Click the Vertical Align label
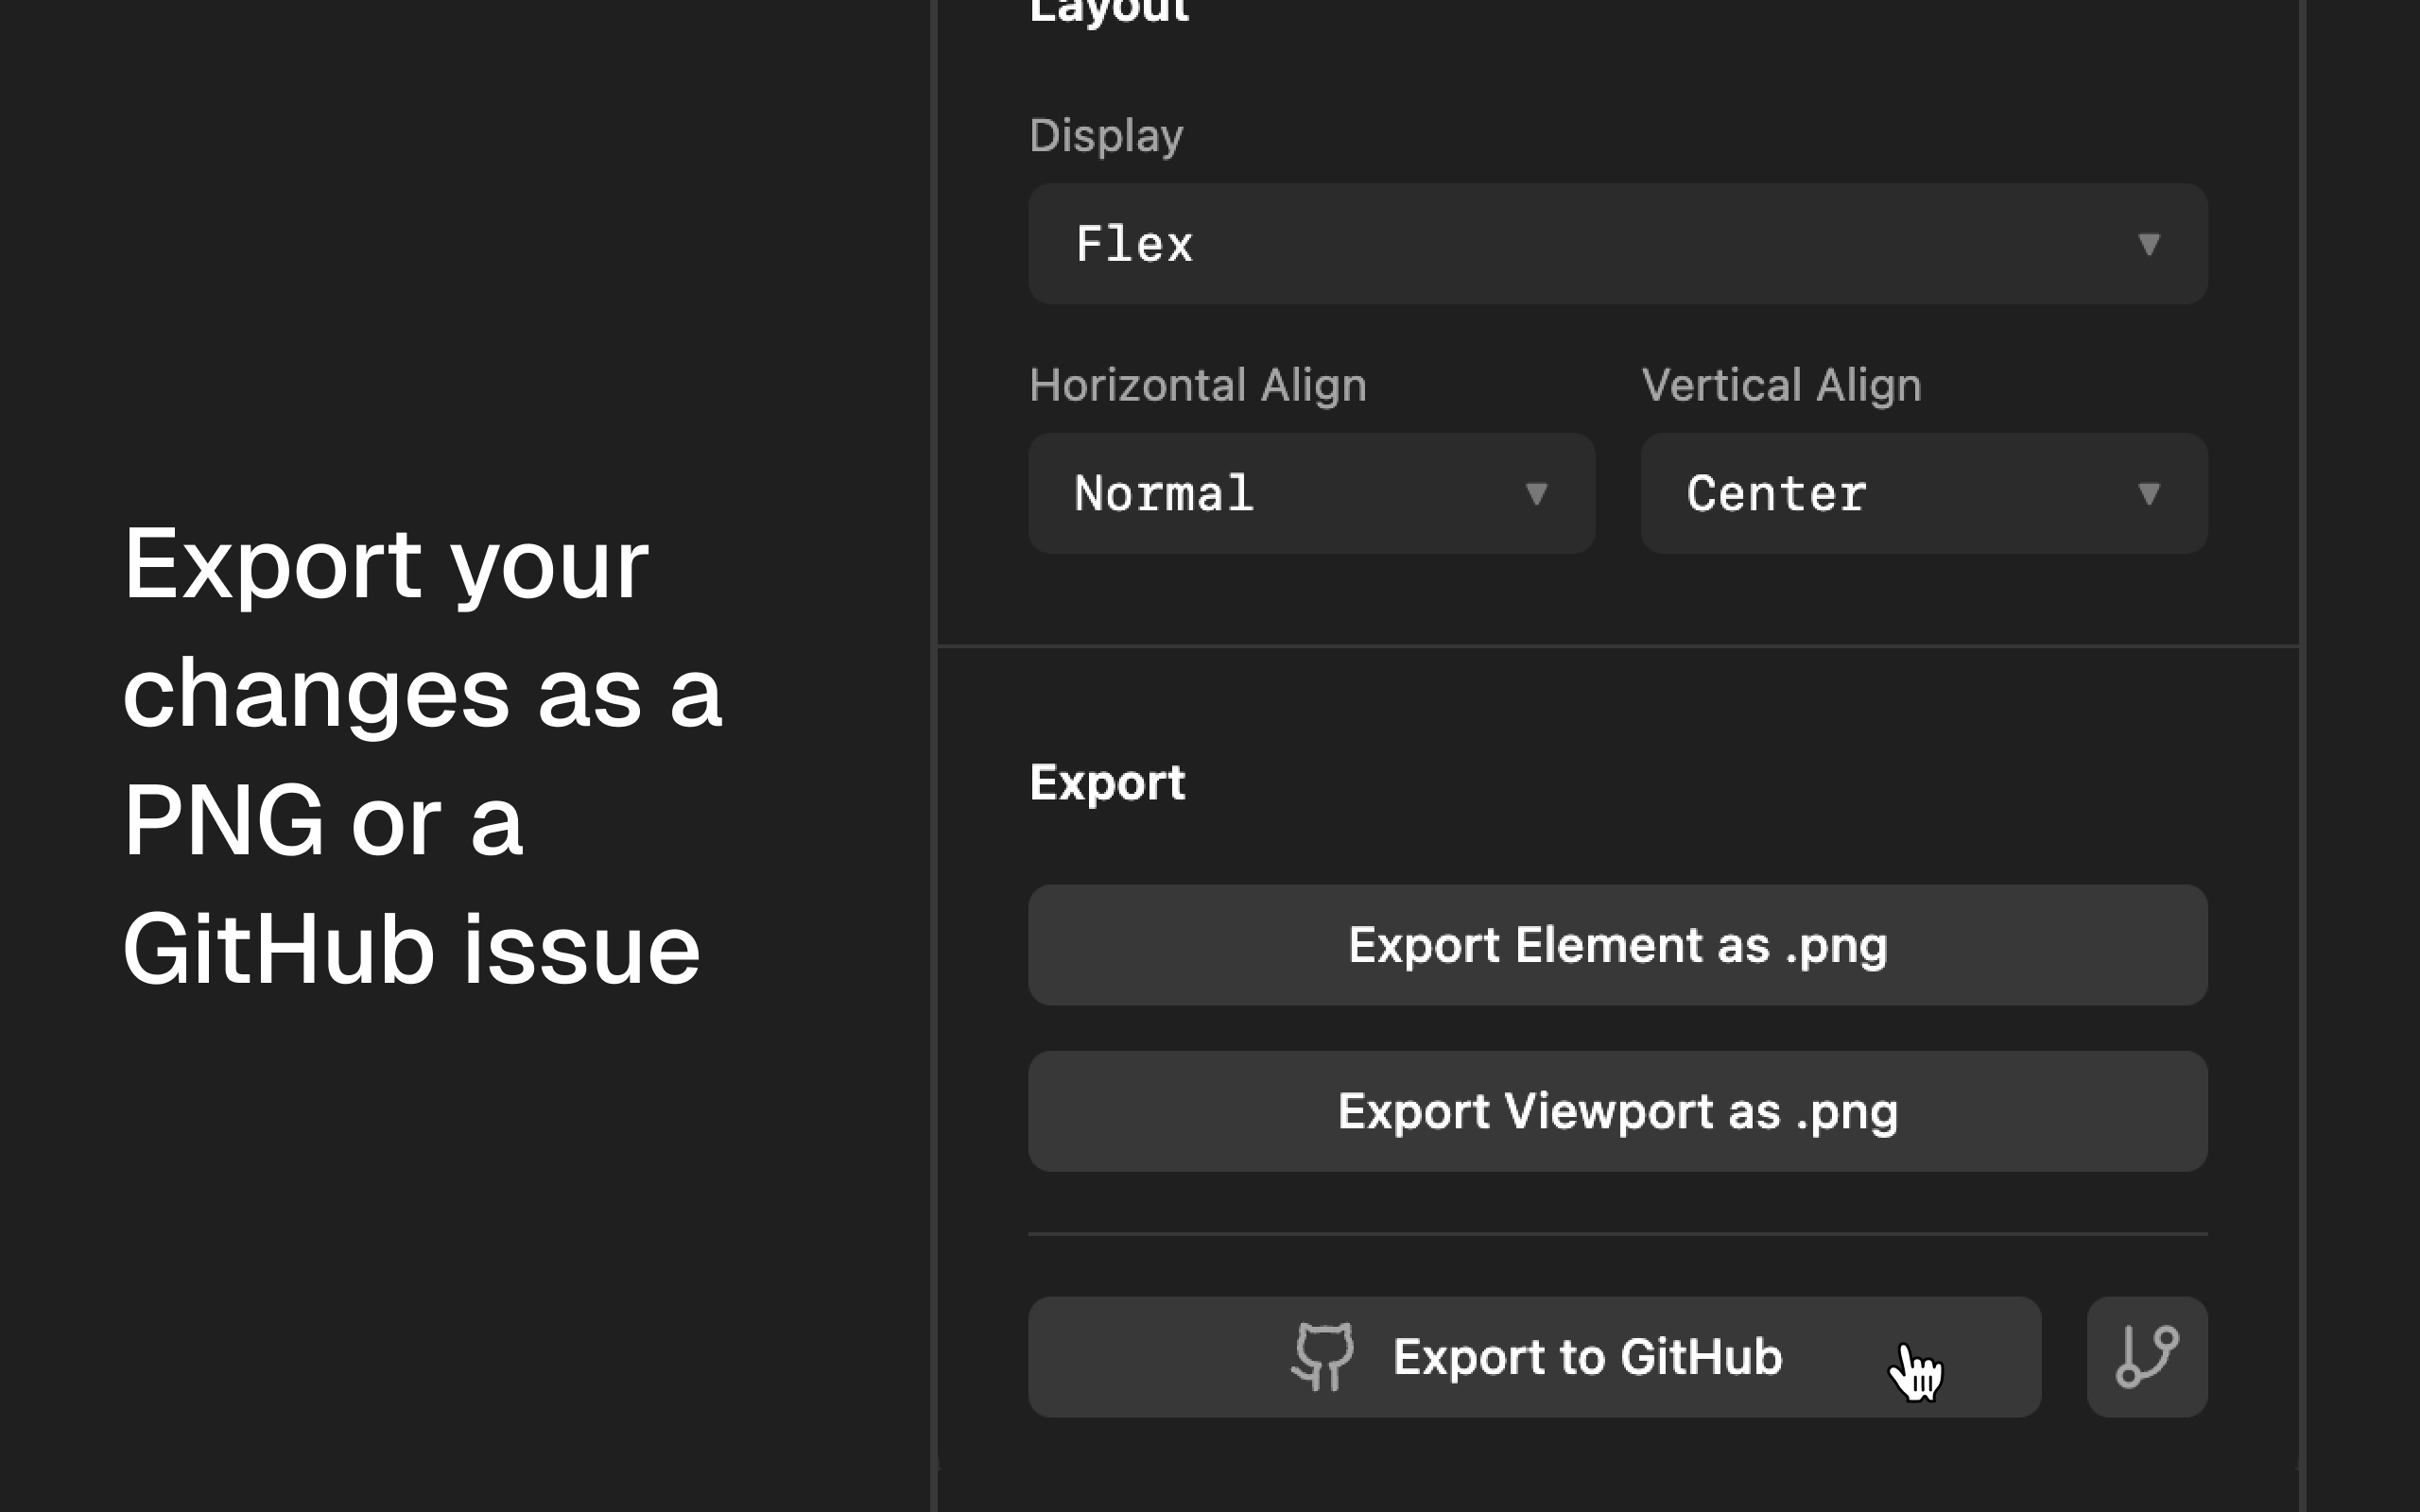The height and width of the screenshot is (1512, 2420). tap(1781, 386)
